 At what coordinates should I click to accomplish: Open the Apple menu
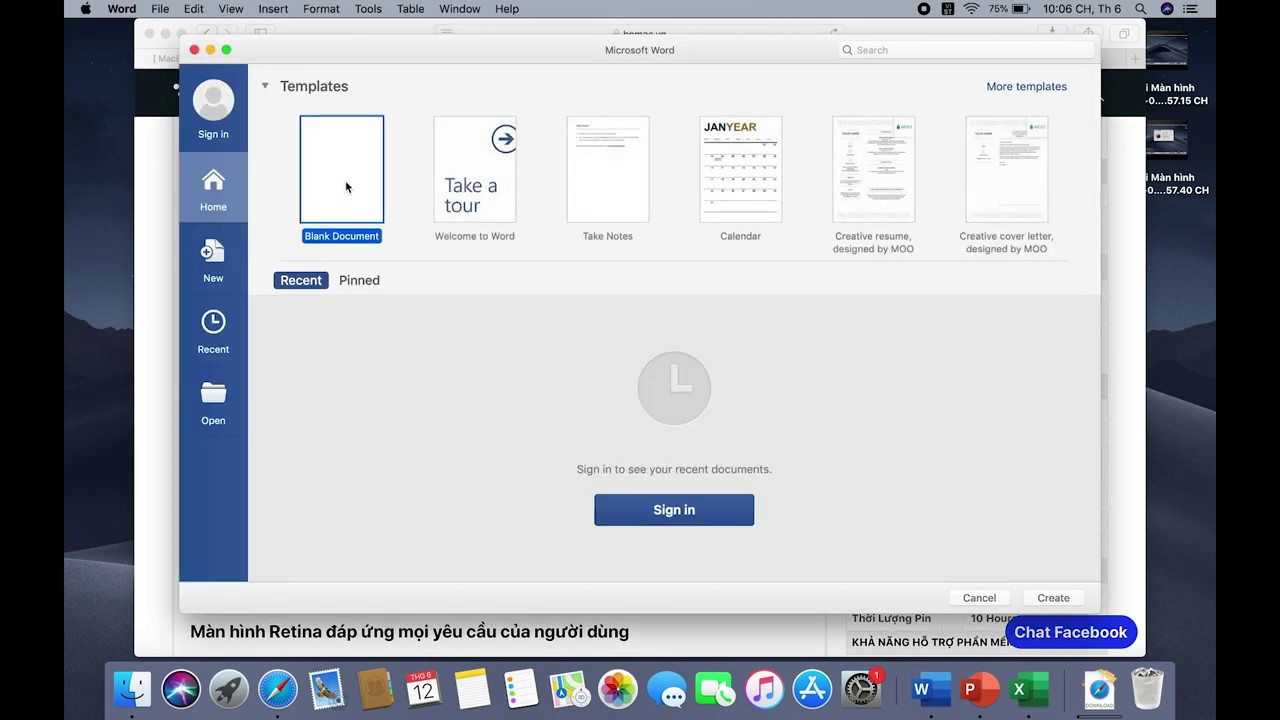click(85, 9)
